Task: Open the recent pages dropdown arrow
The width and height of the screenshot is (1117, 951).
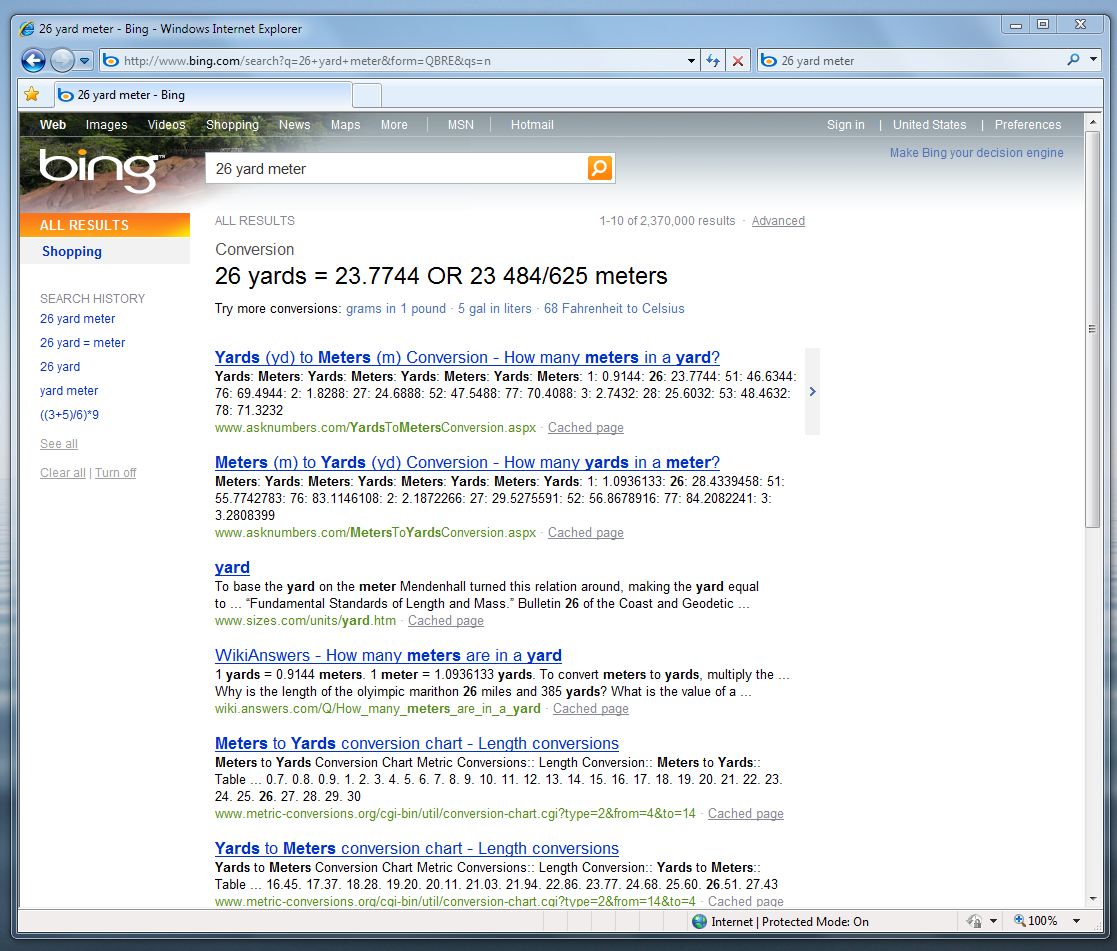Action: (85, 61)
